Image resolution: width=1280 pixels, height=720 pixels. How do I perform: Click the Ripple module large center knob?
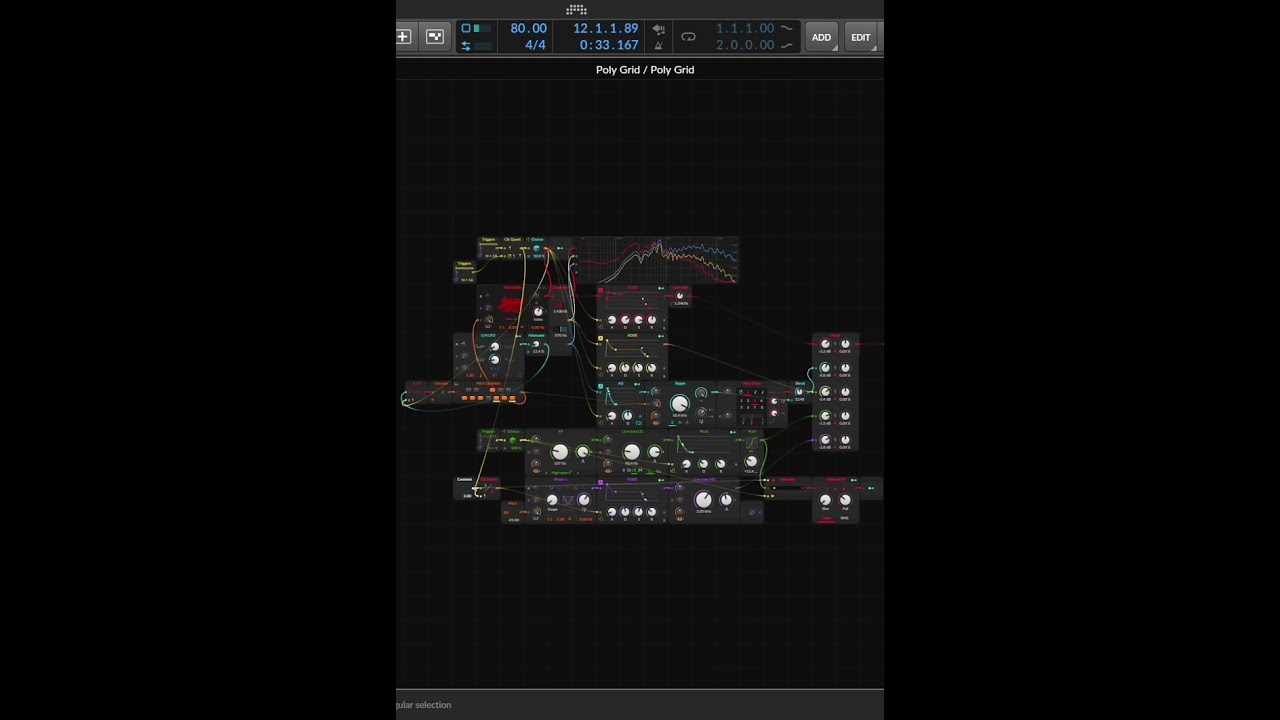(680, 404)
